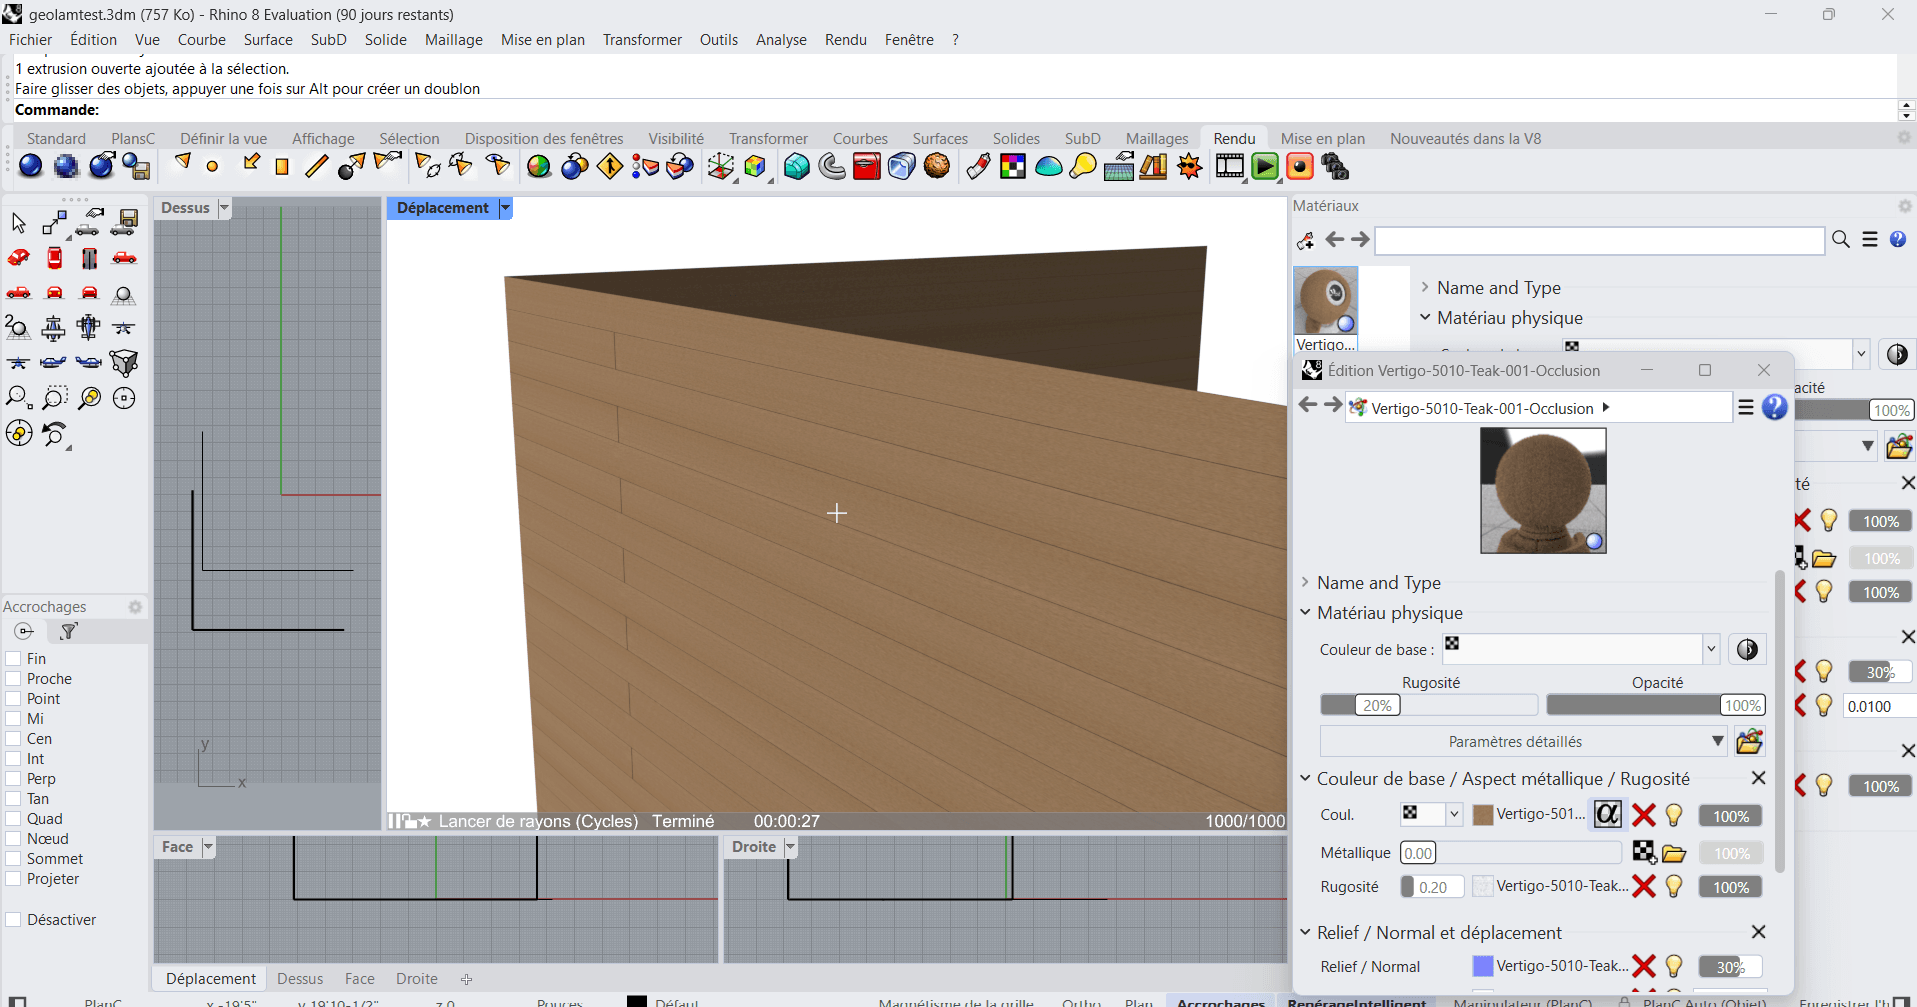1917x1007 pixels.
Task: Open the Déplacement viewport title menu arrow
Action: pos(505,208)
